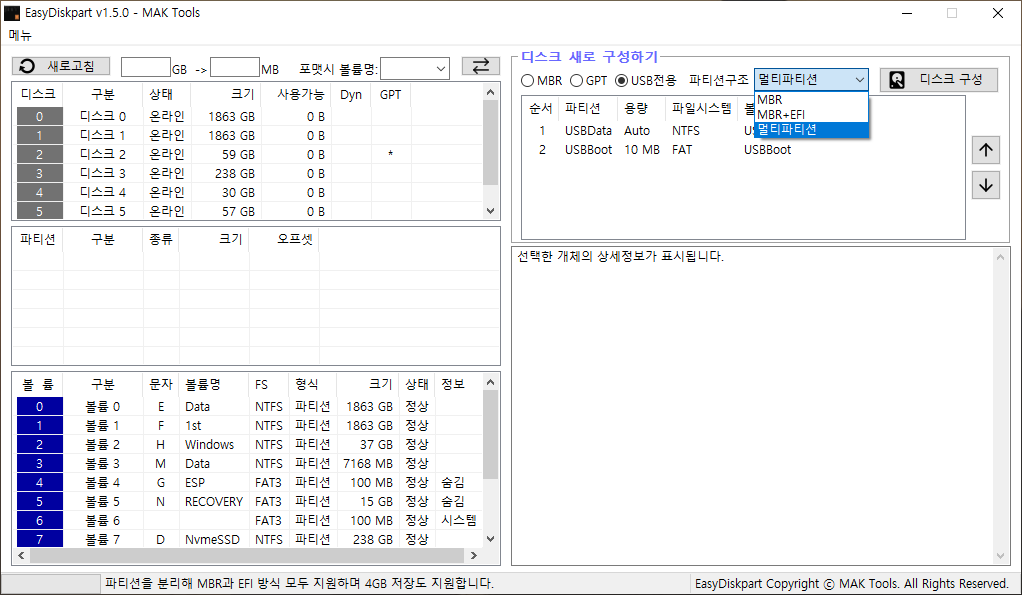Open the 파티션구조 combo box
The image size is (1022, 595).
(811, 80)
